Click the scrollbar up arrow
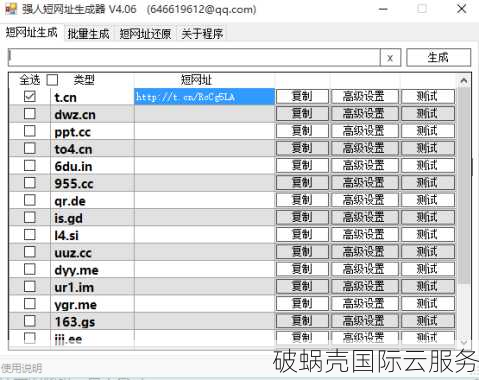Image resolution: width=479 pixels, height=380 pixels. pyautogui.click(x=464, y=81)
